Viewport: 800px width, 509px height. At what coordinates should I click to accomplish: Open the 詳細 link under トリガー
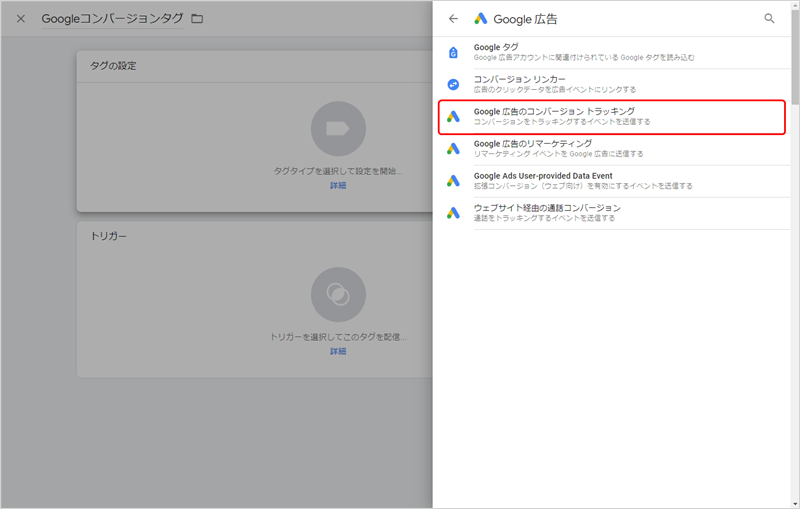[x=338, y=351]
